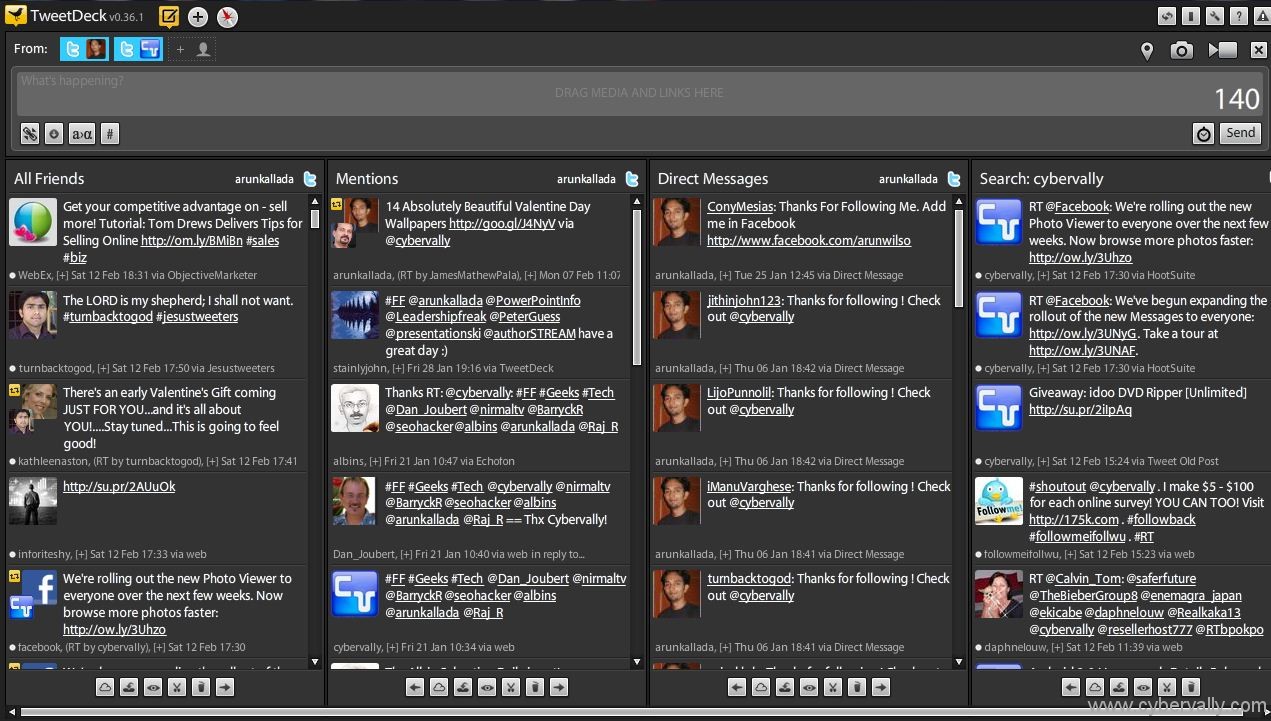Click scroll-up arrow of All Friends column

coord(315,202)
